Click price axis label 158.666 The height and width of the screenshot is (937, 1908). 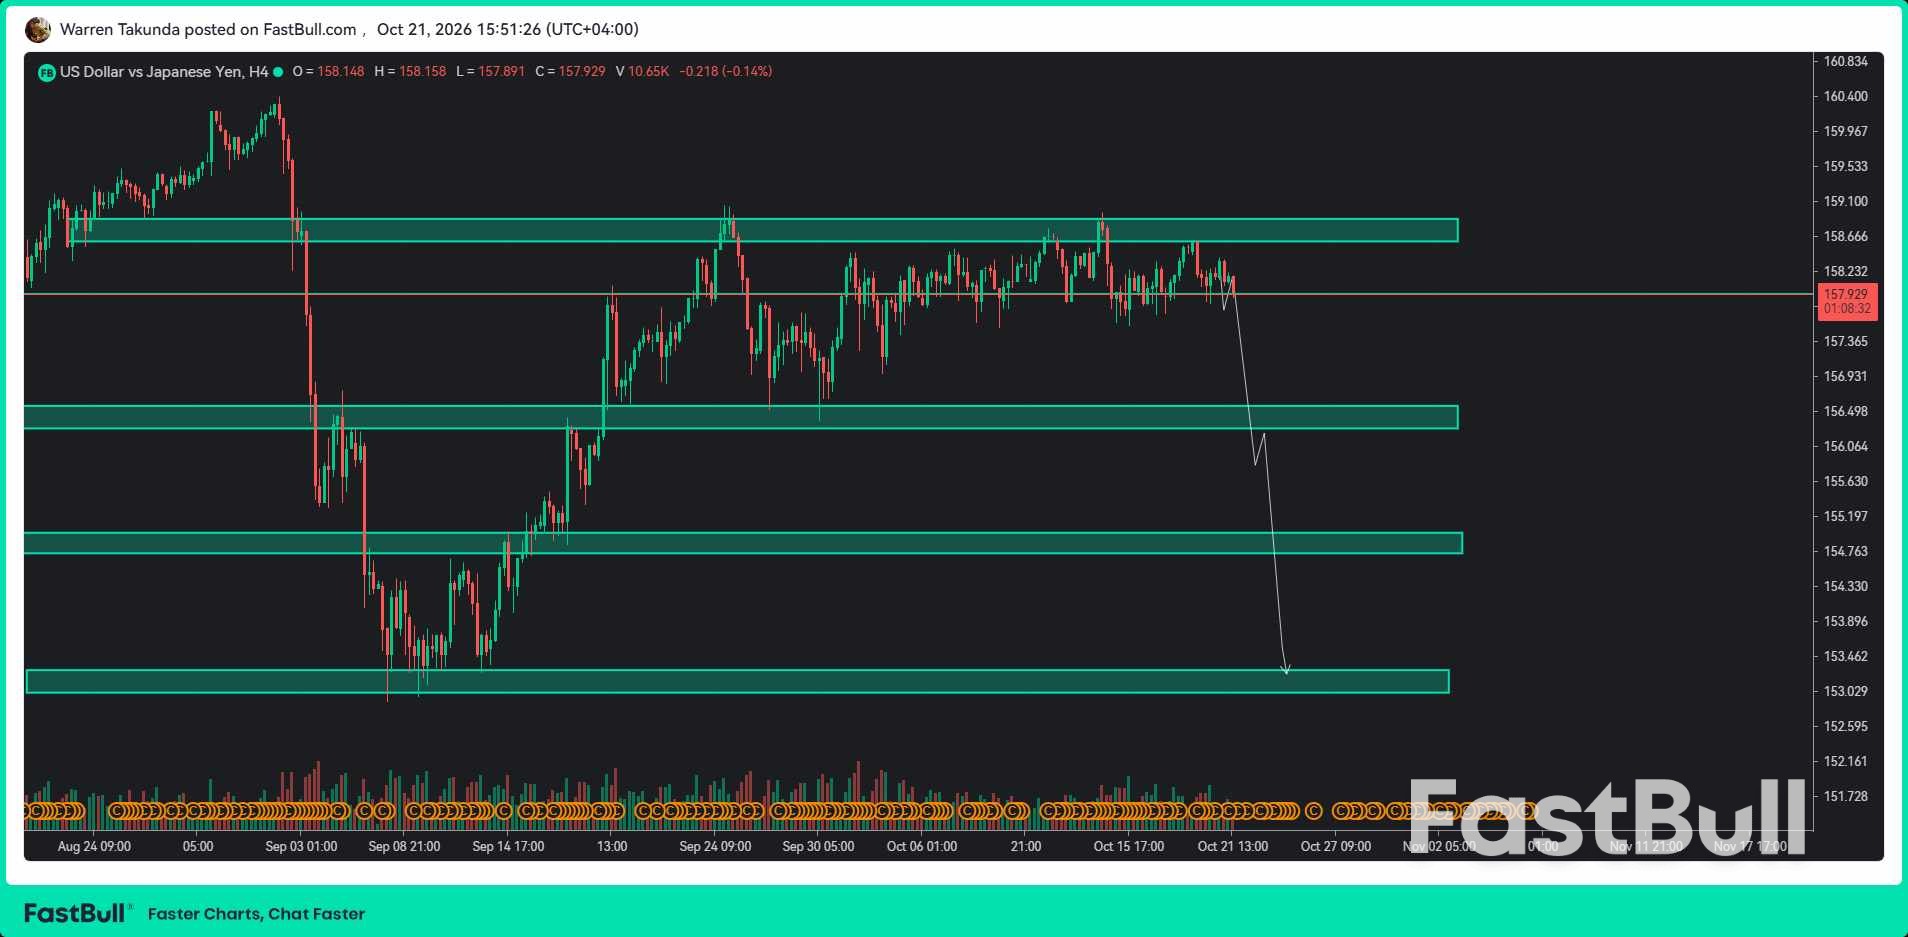point(1845,236)
